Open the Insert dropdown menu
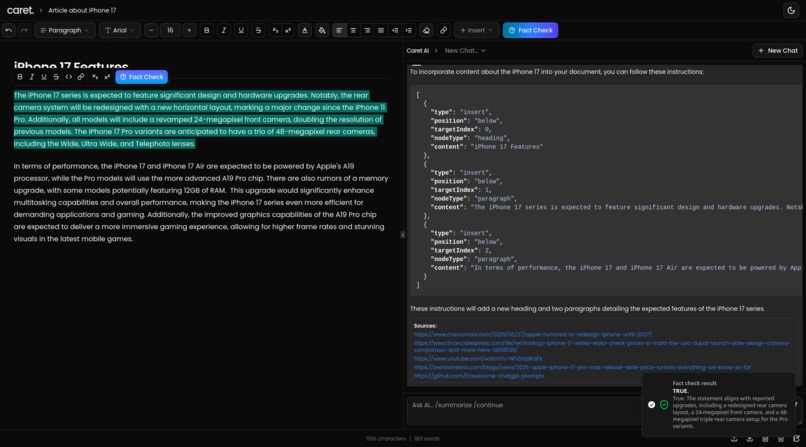 tap(477, 30)
